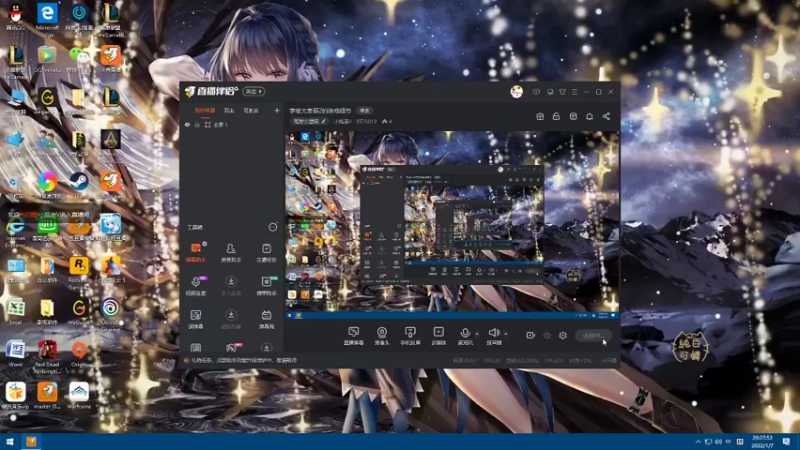Open the Origin desktop shortcut

point(79,354)
